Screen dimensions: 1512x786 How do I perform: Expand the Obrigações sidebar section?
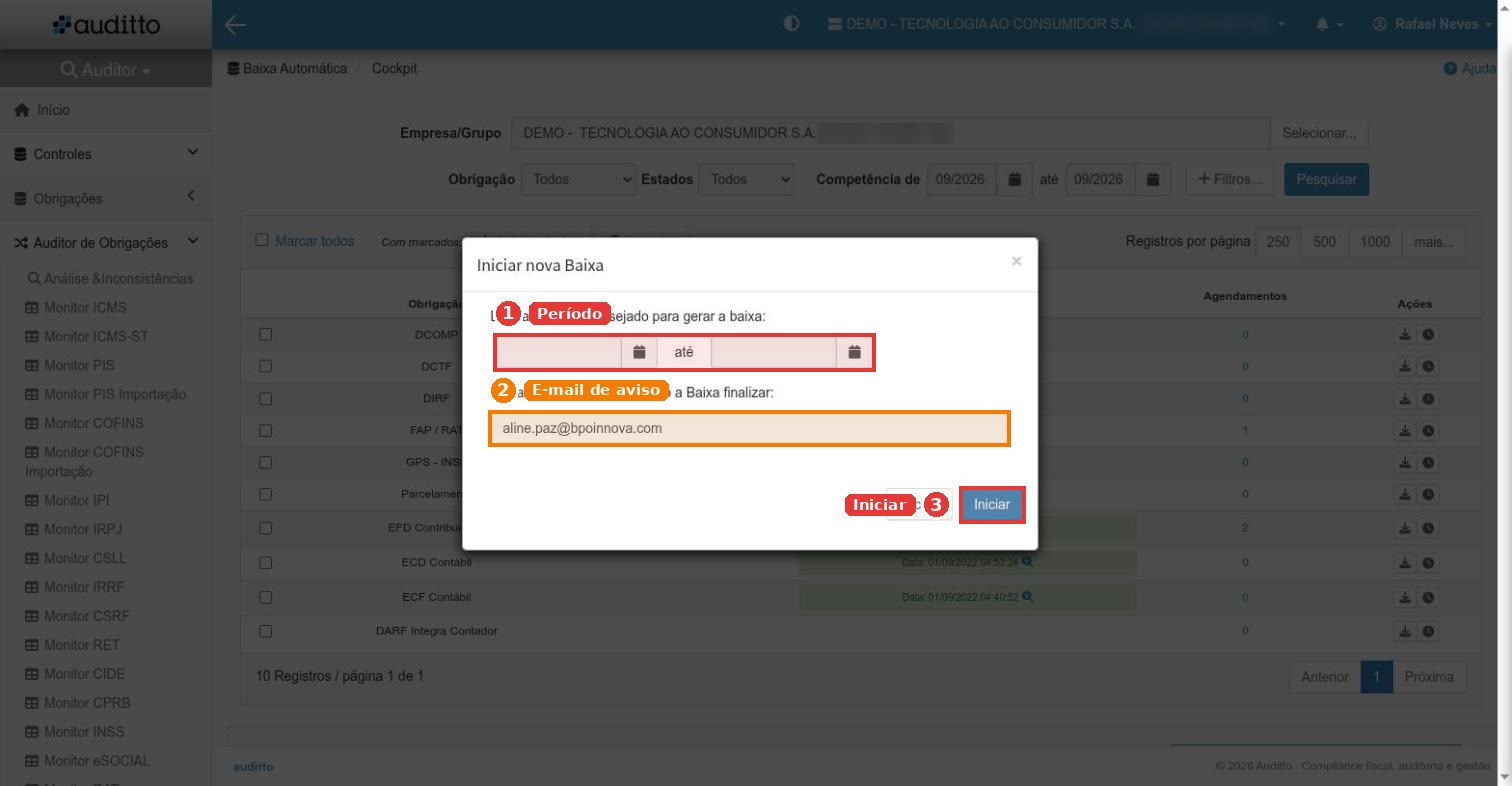106,198
